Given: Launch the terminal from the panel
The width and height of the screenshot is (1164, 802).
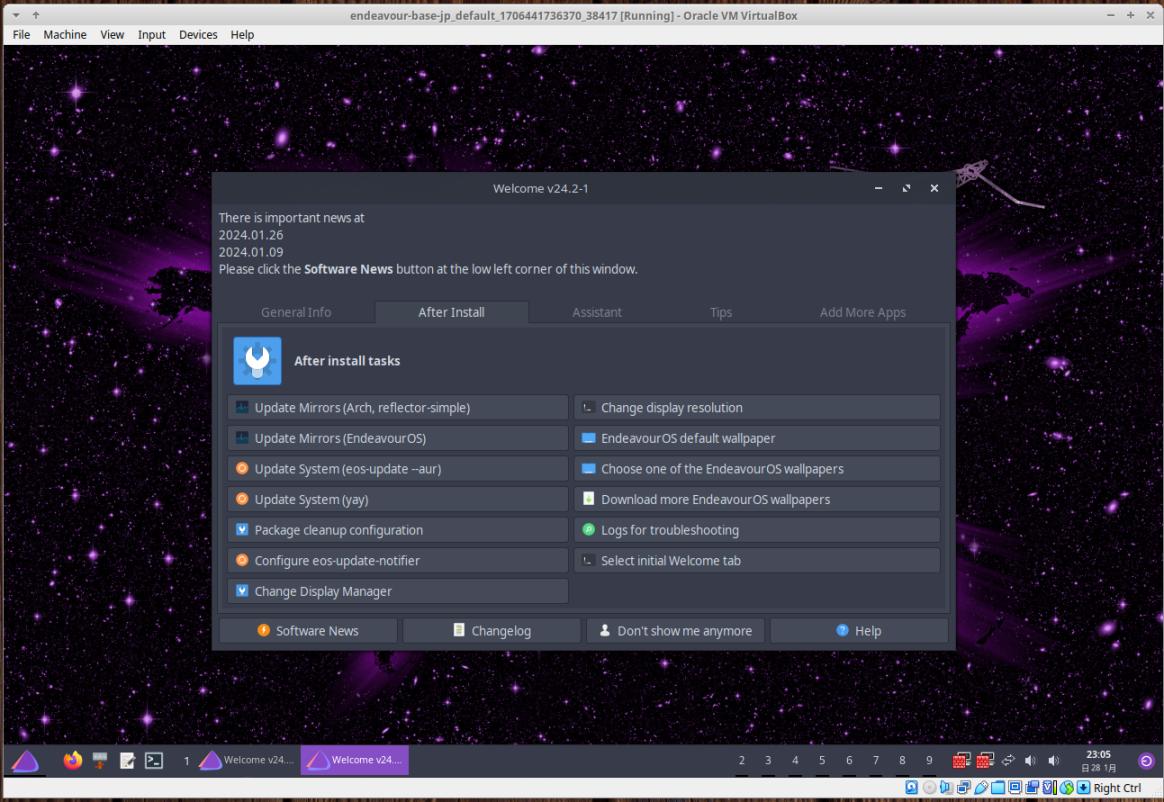Looking at the screenshot, I should click(154, 760).
